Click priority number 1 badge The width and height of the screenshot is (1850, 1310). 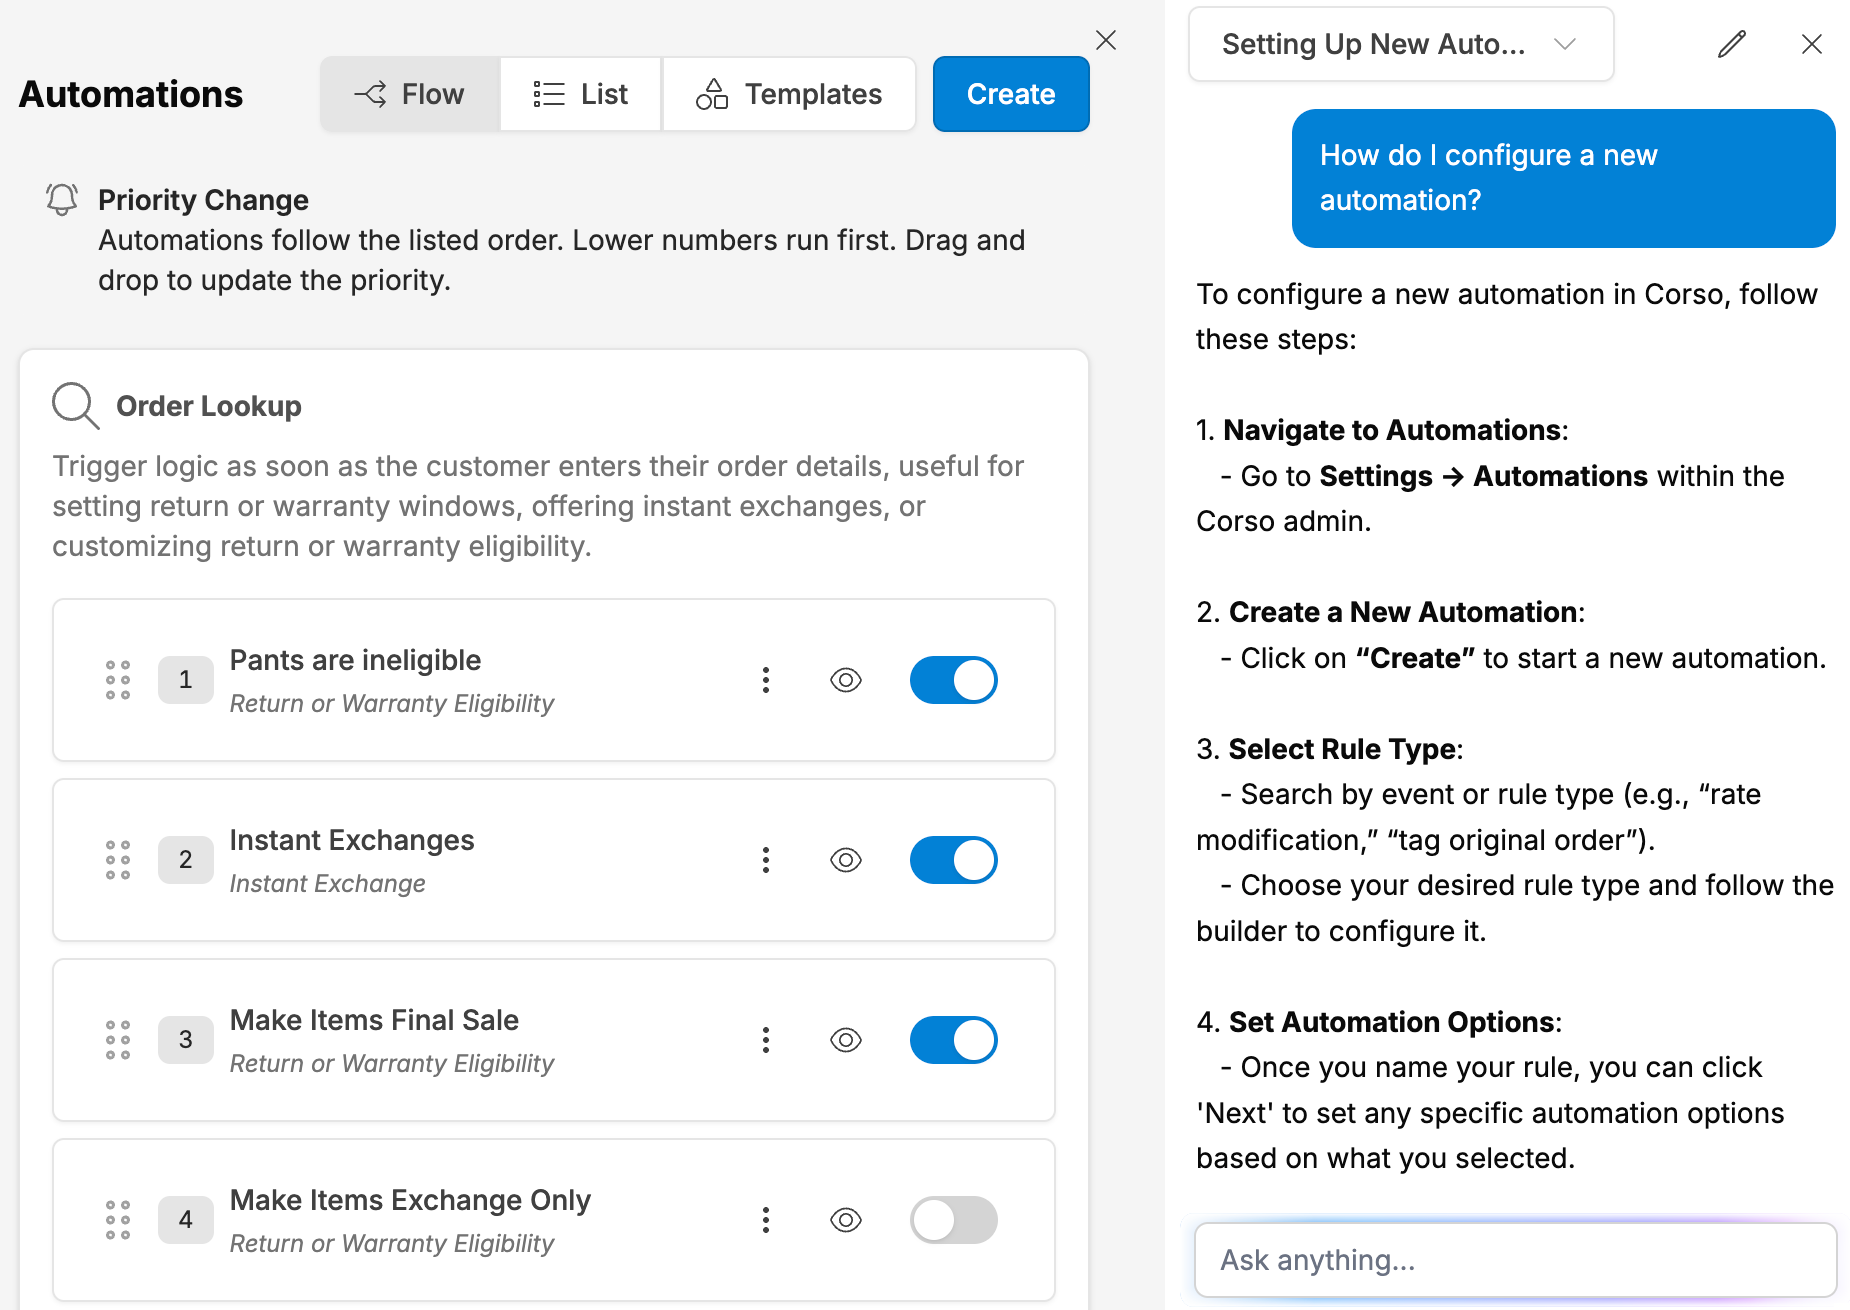186,680
